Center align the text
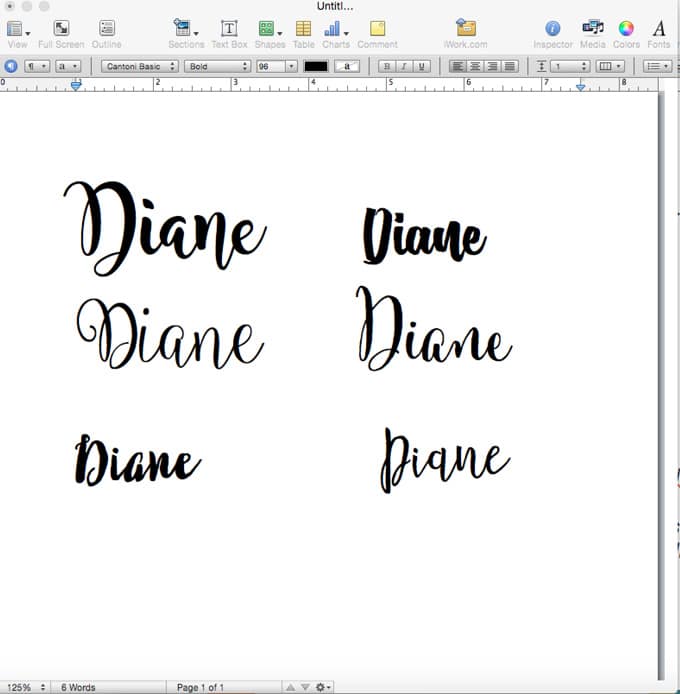 [x=475, y=66]
